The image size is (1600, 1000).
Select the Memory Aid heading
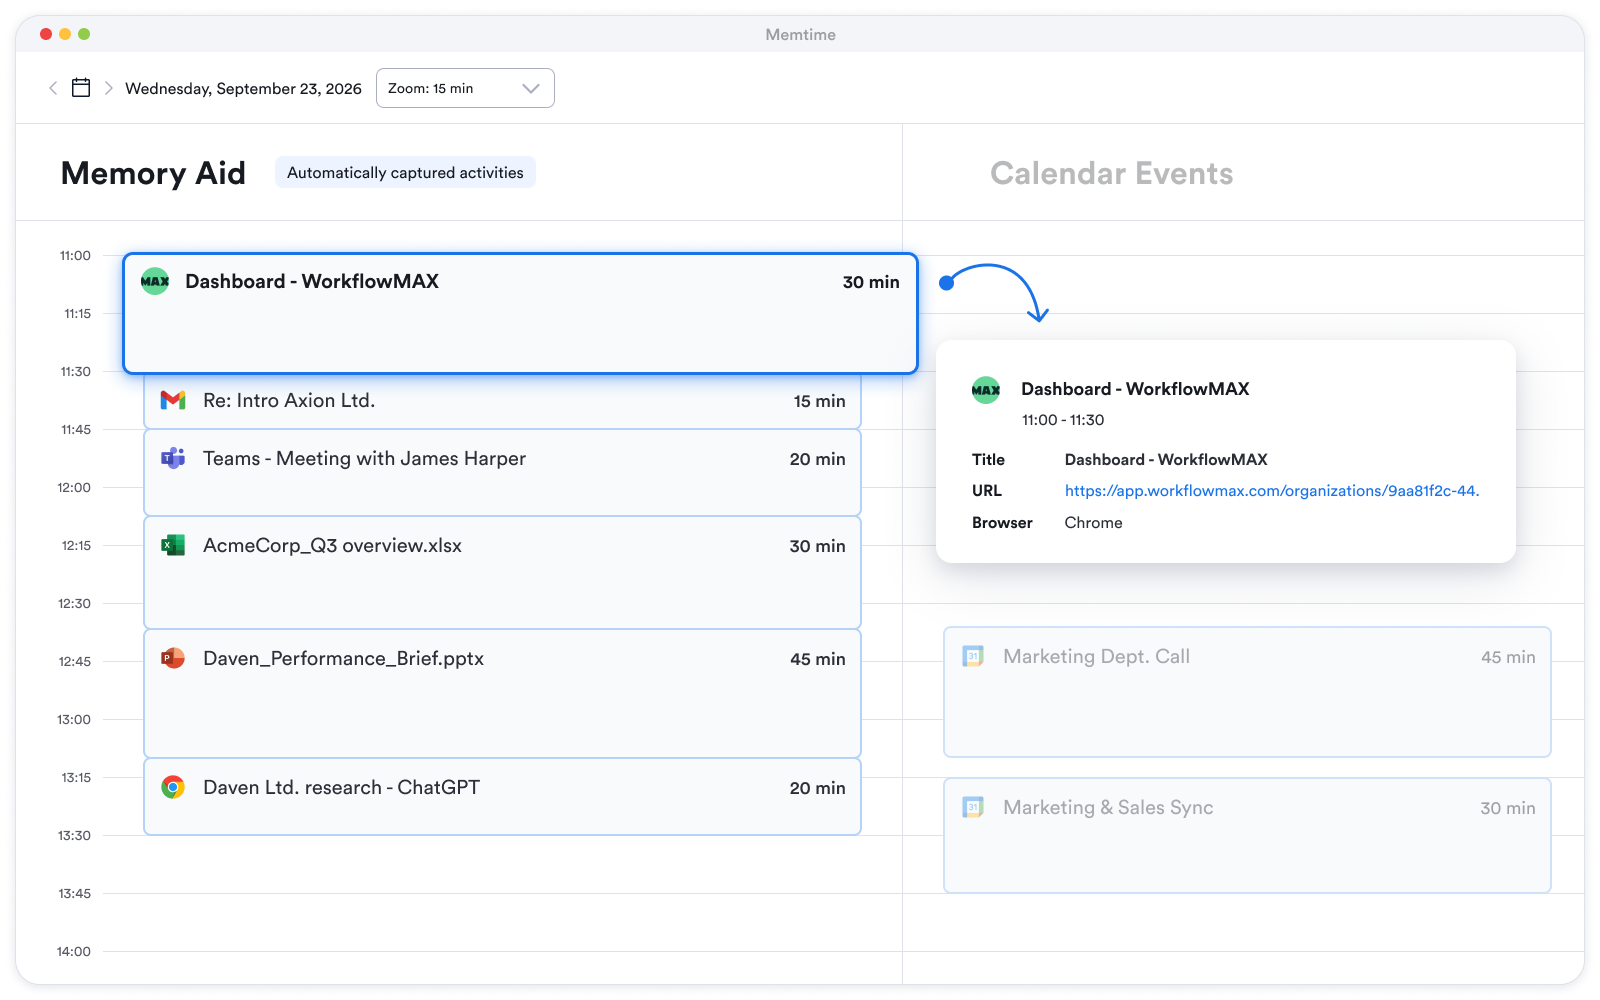coord(153,173)
